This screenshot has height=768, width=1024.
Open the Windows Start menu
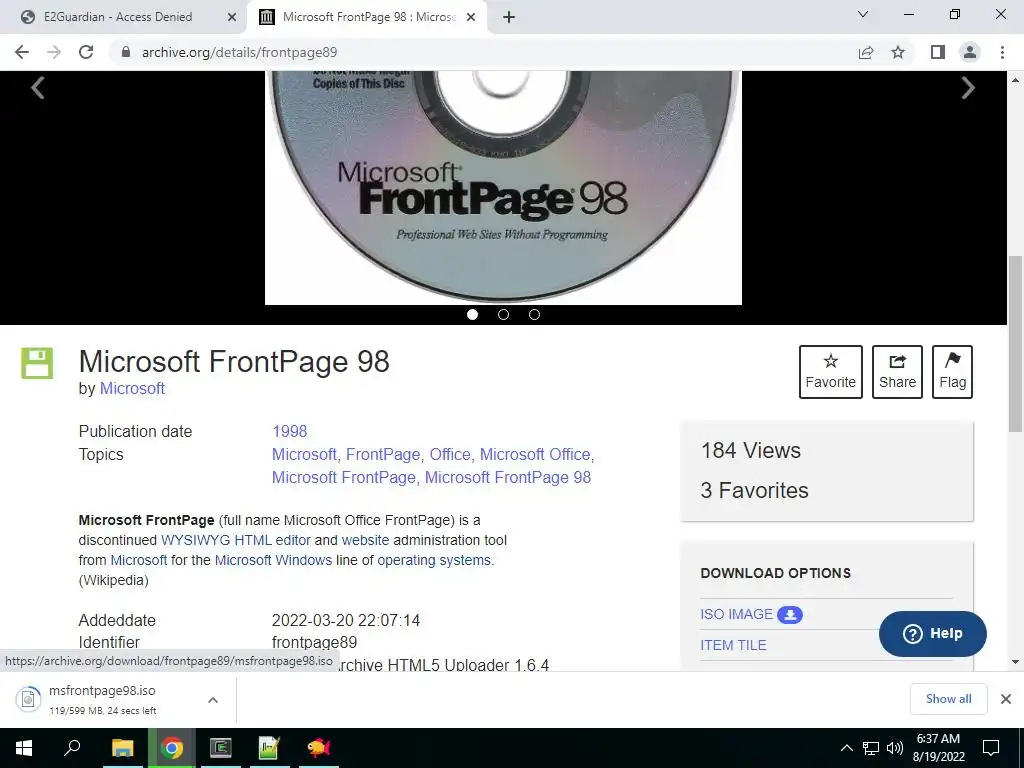pyautogui.click(x=24, y=748)
